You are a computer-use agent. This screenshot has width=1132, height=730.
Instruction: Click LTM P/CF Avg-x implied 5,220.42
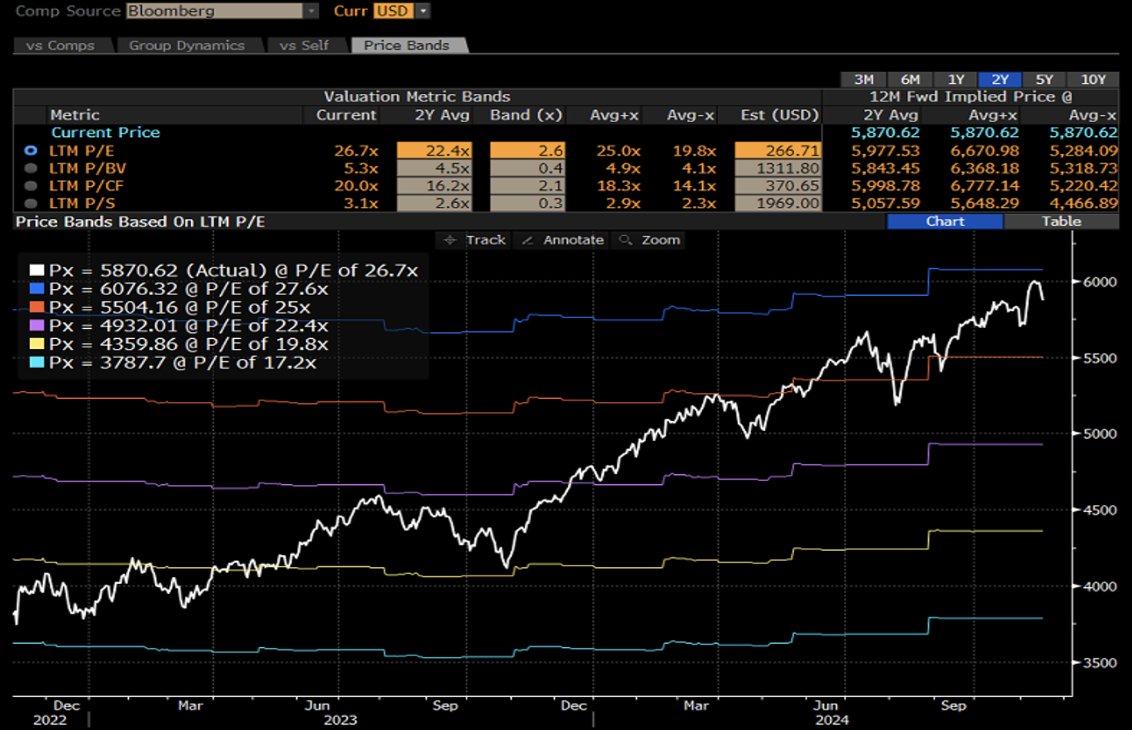coord(1084,186)
